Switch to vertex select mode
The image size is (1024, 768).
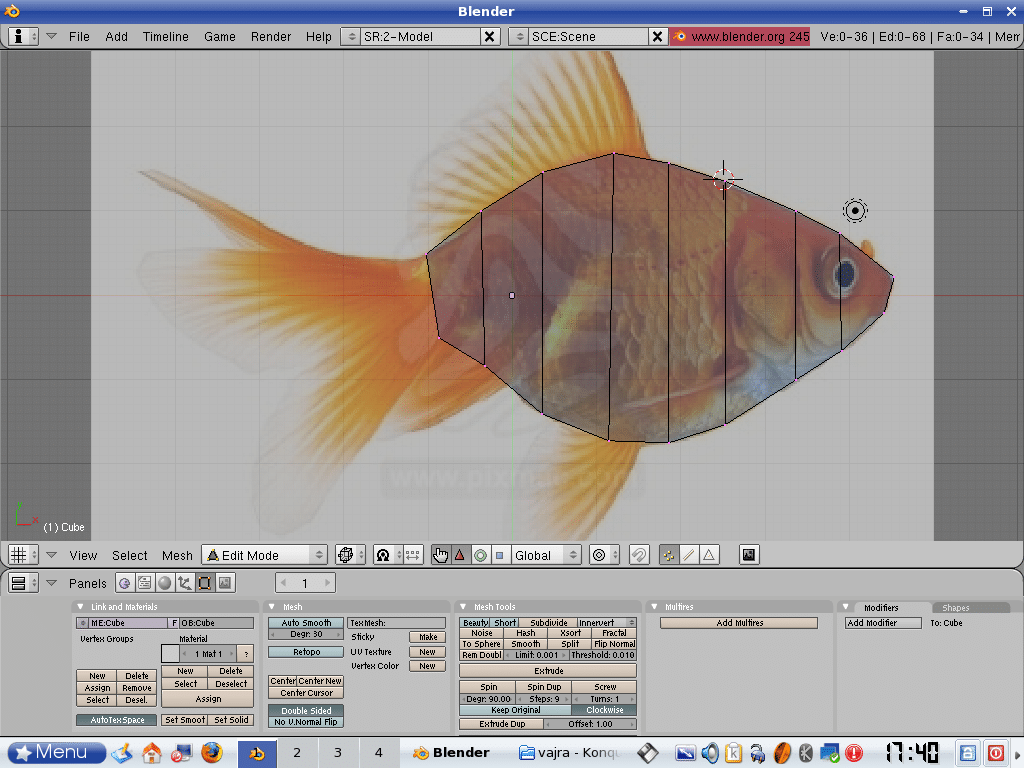[668, 555]
